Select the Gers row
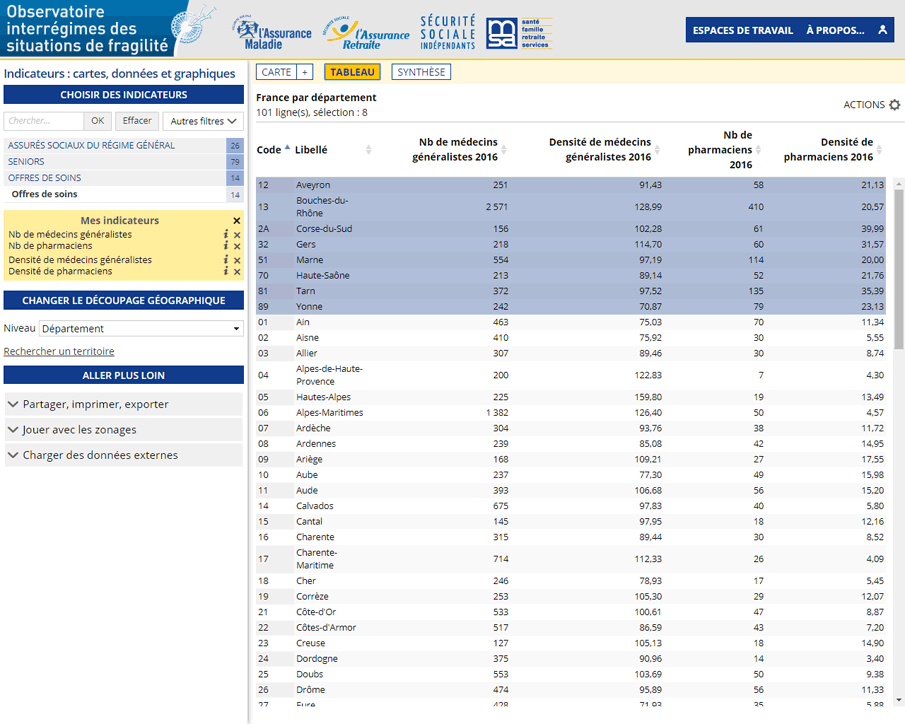 click(571, 244)
